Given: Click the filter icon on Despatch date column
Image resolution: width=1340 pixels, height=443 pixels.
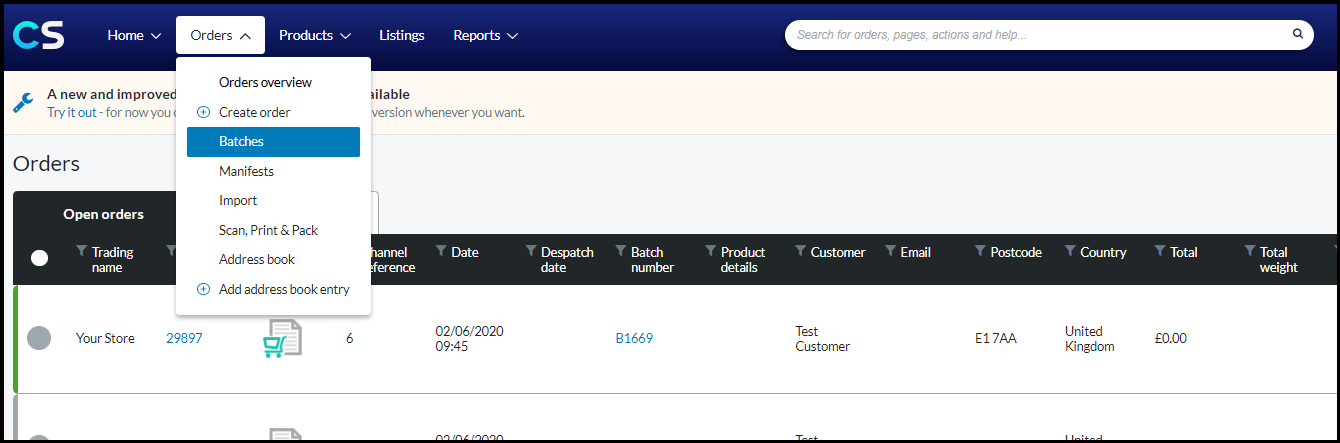Looking at the screenshot, I should [531, 251].
